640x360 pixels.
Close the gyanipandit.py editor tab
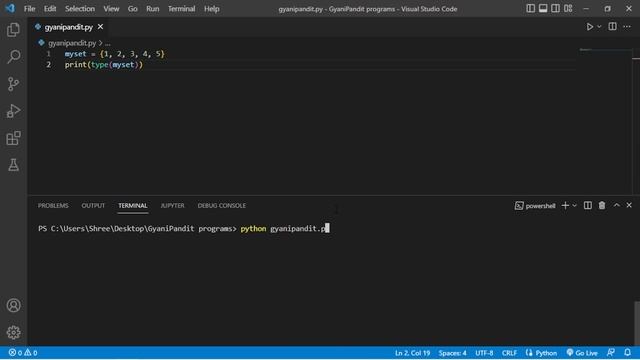pos(100,27)
